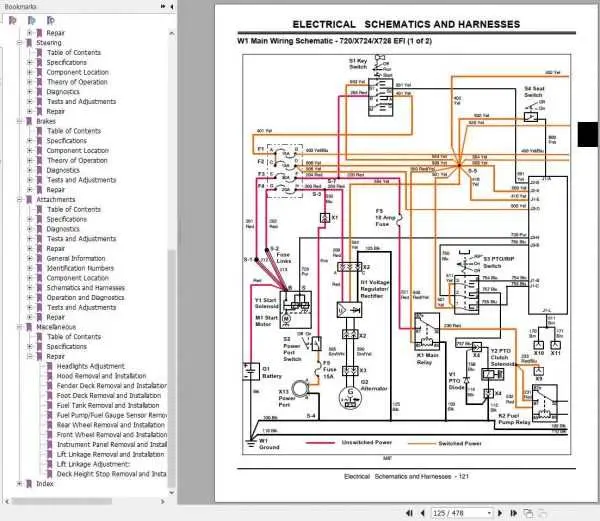Go to the General Information bookmark
This screenshot has width=600, height=521.
[x=76, y=259]
